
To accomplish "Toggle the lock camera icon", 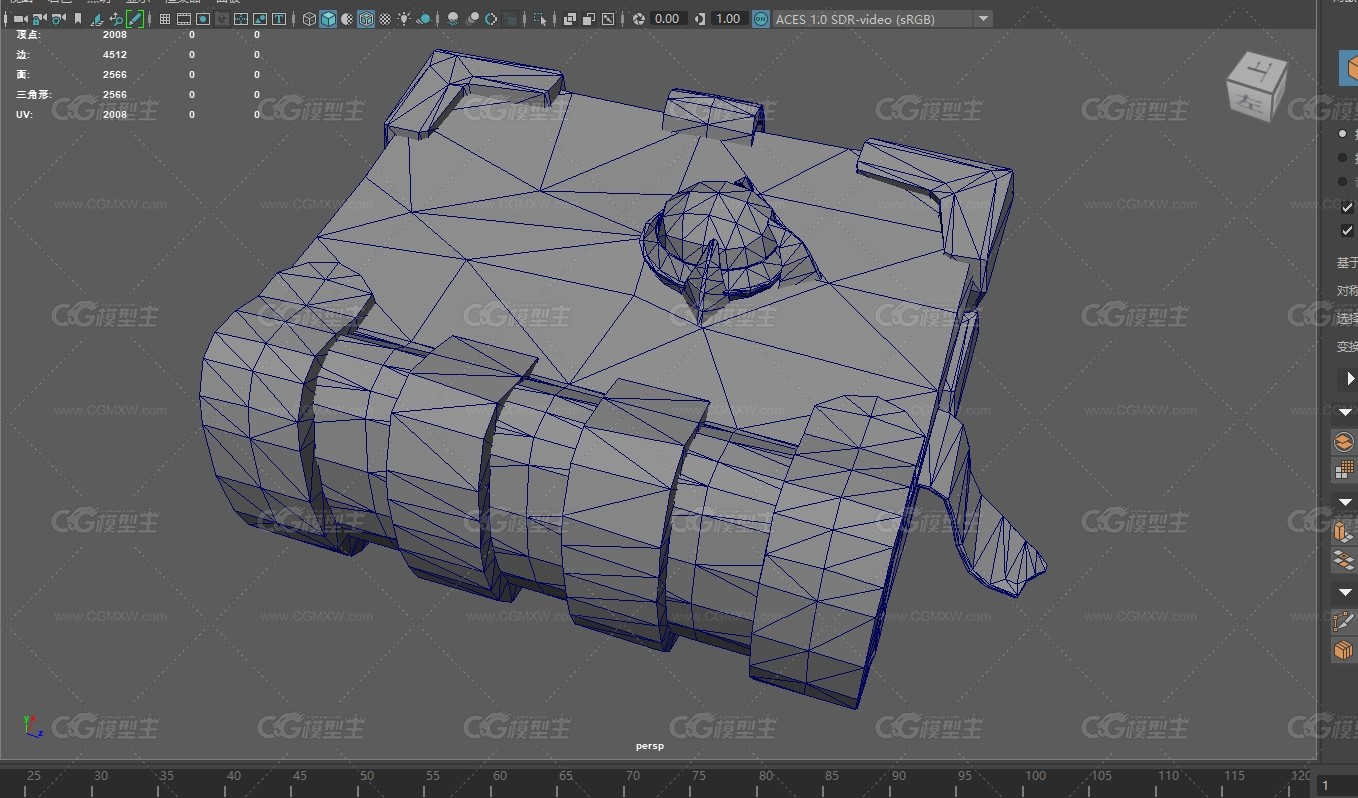I will pyautogui.click(x=39, y=19).
